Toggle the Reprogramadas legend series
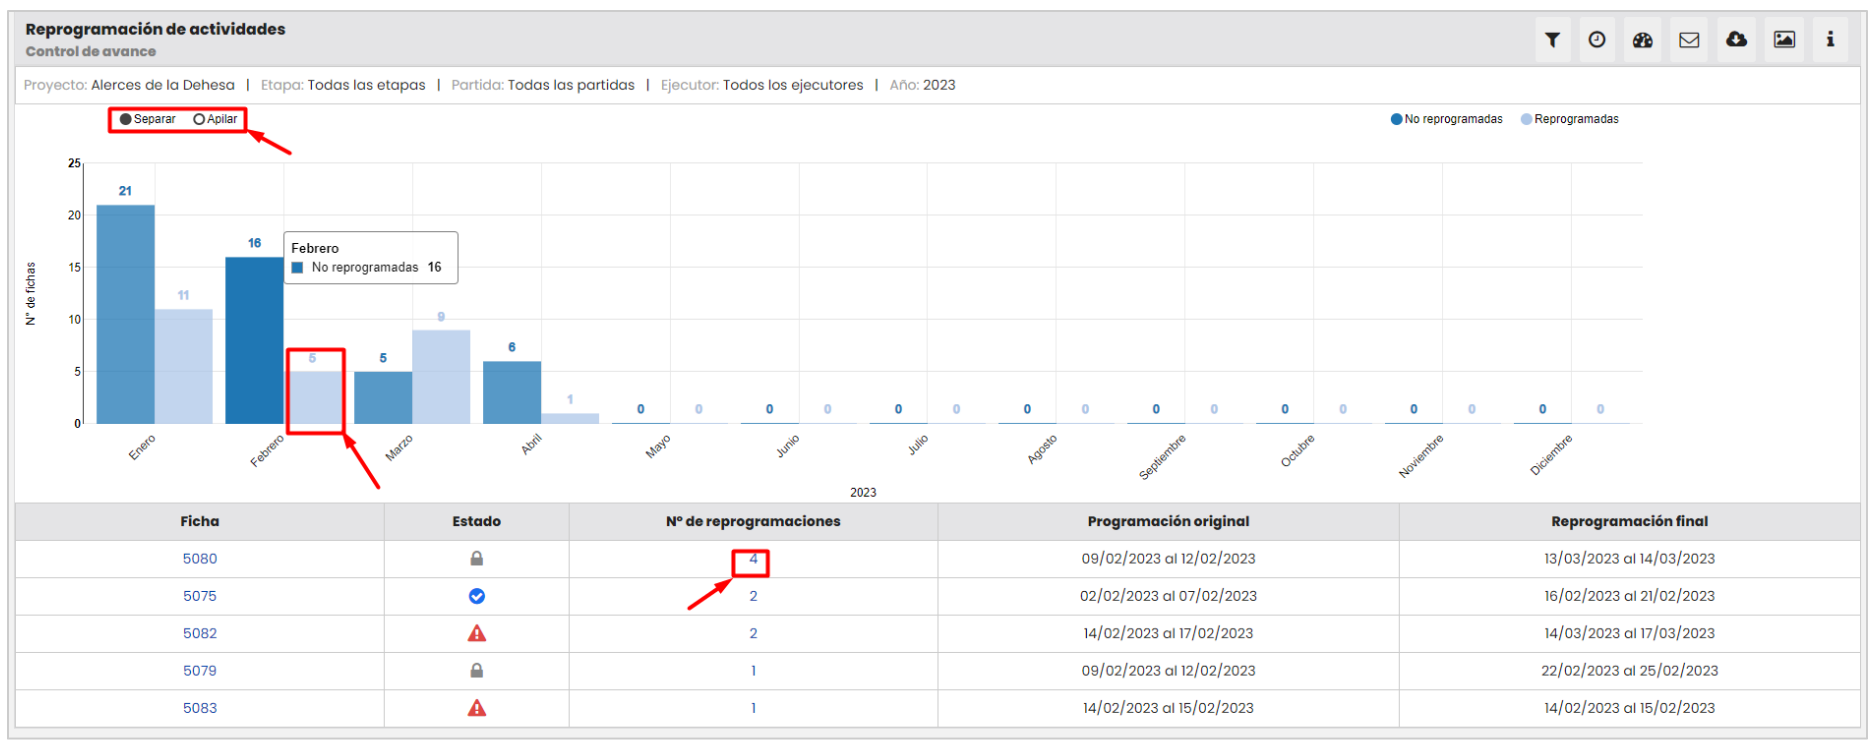This screenshot has height=746, width=1871. [x=1569, y=119]
